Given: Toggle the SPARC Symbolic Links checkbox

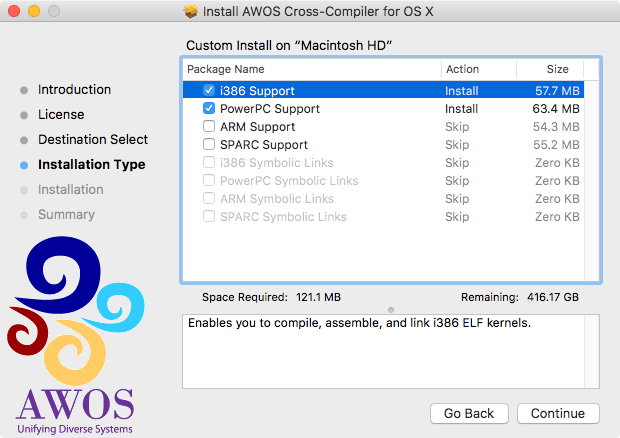Looking at the screenshot, I should [x=209, y=216].
